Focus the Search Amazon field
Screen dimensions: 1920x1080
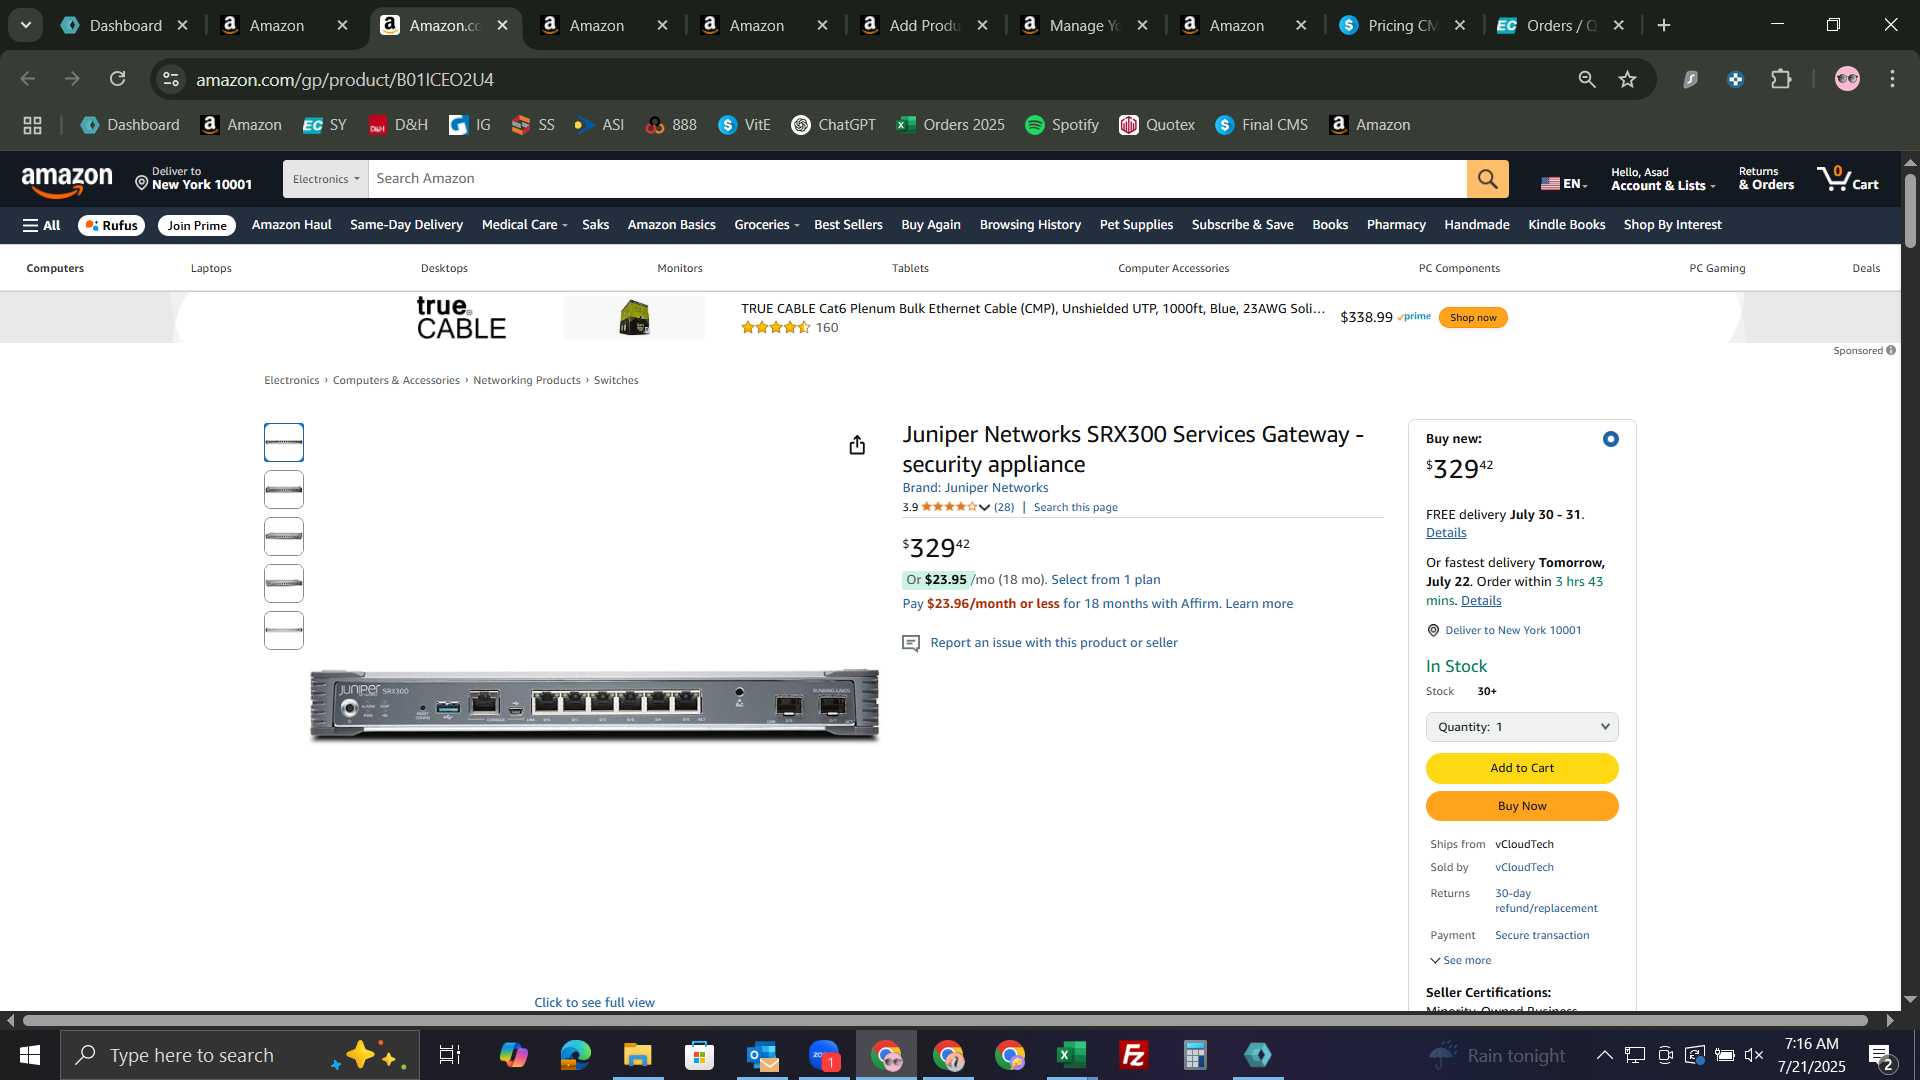click(917, 179)
